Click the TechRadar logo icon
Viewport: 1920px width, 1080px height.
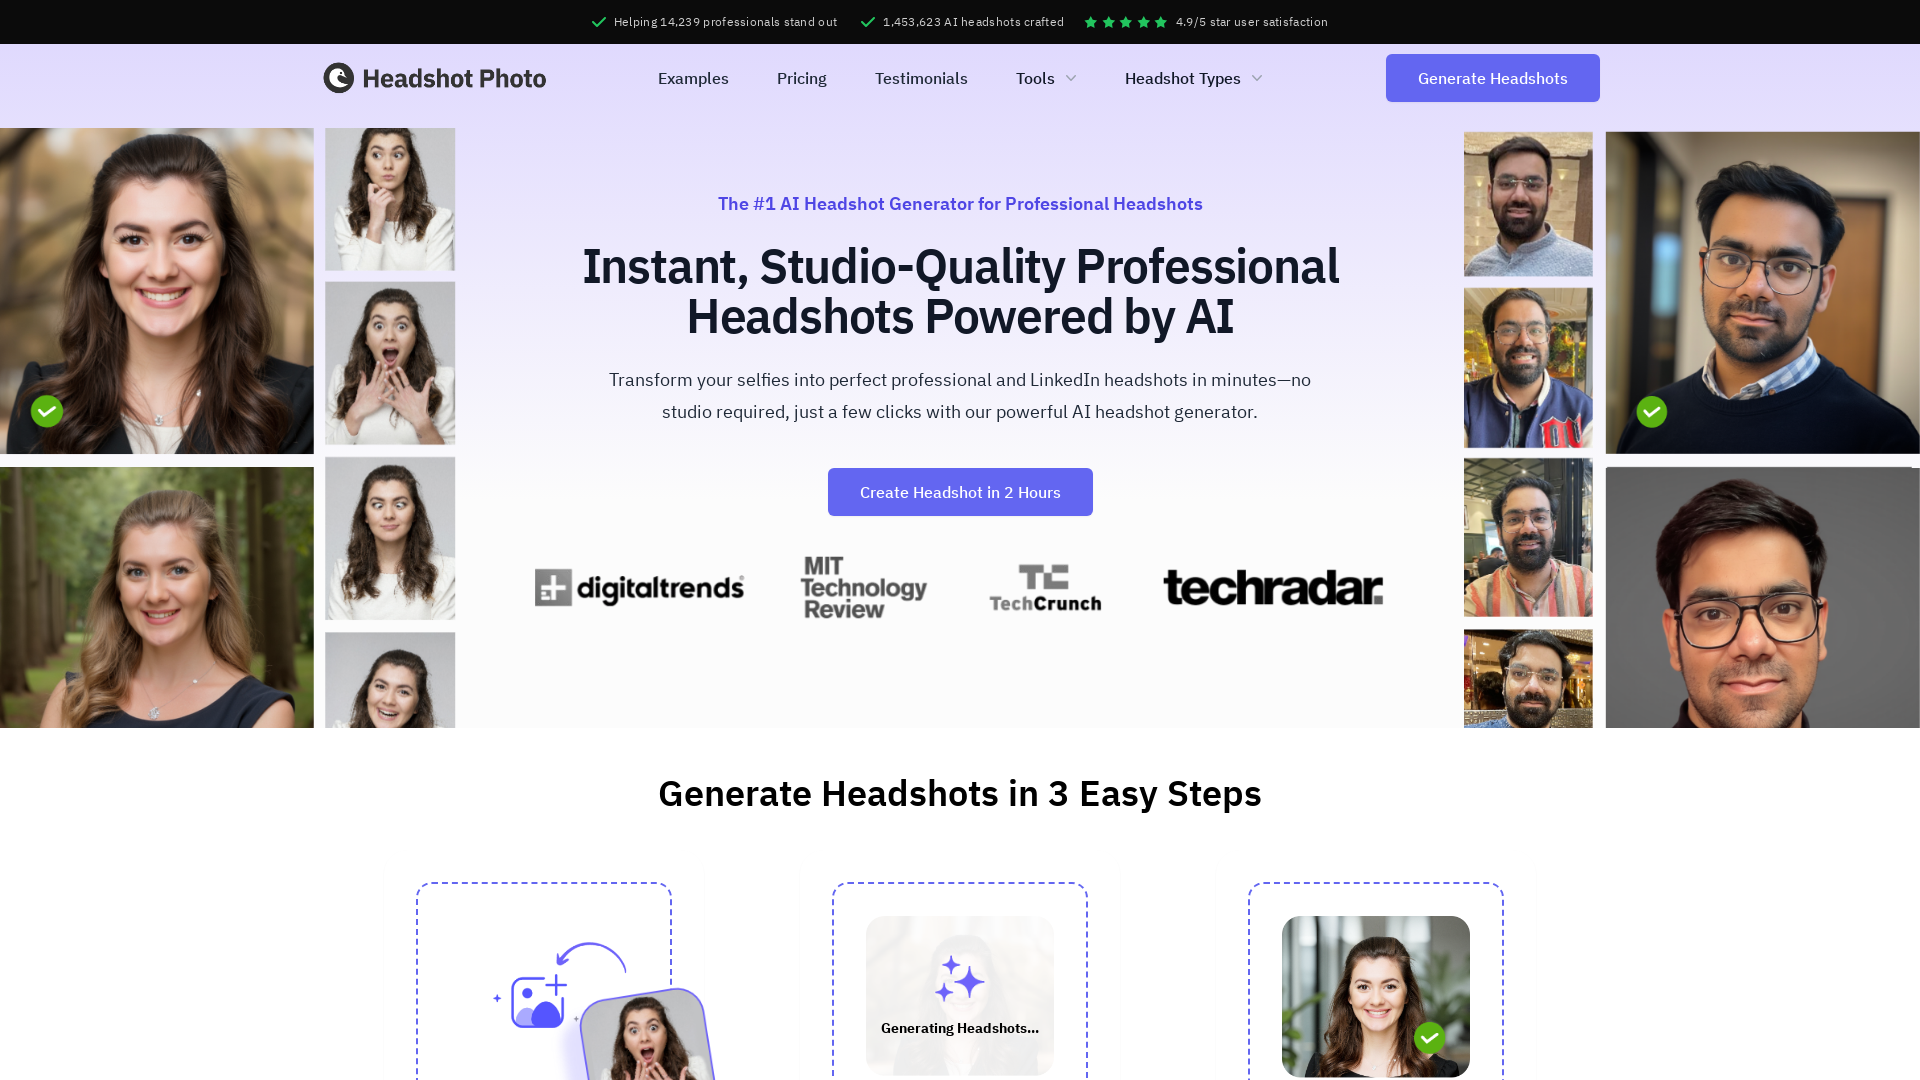pos(1273,587)
